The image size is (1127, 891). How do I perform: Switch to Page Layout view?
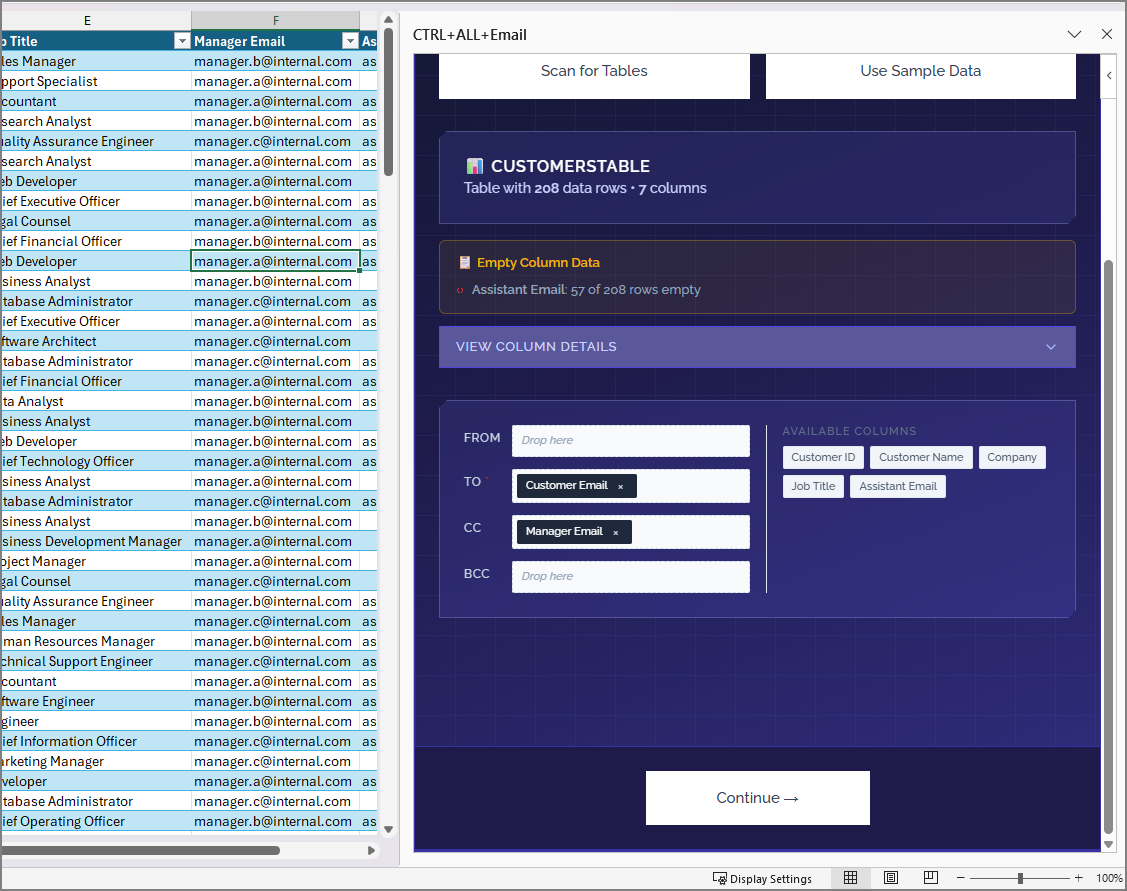[891, 877]
